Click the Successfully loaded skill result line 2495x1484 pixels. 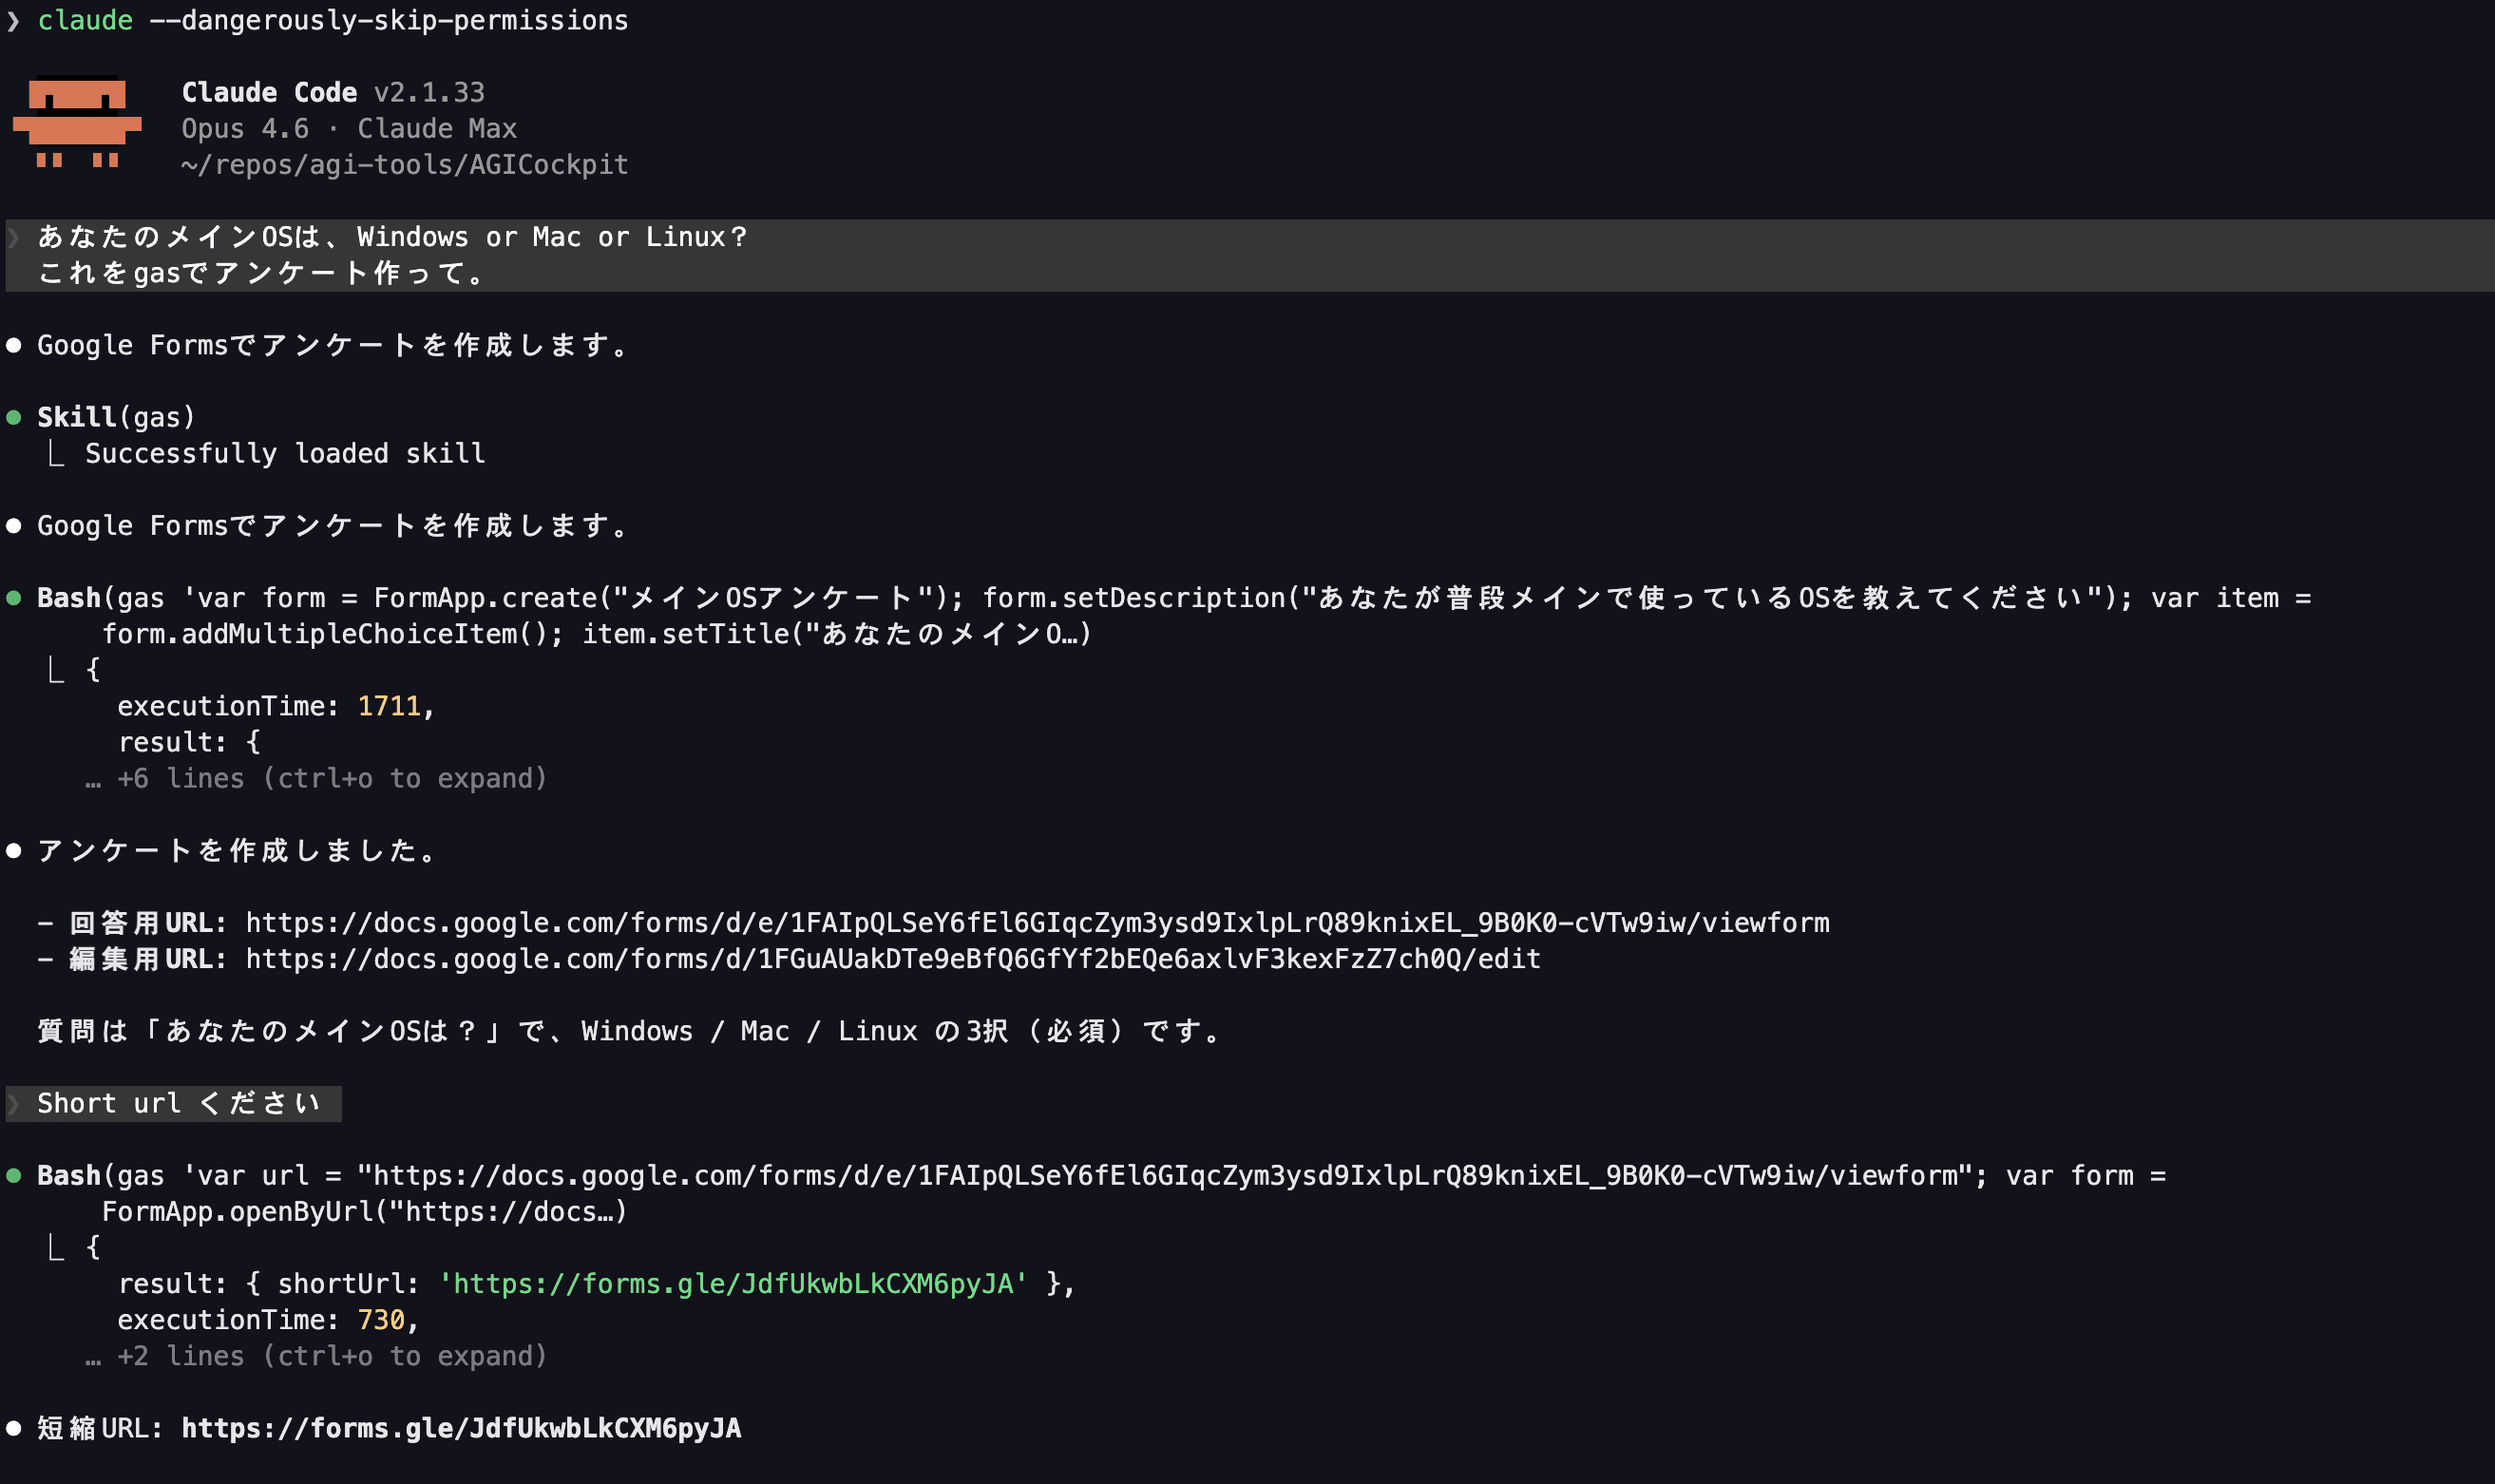(285, 454)
